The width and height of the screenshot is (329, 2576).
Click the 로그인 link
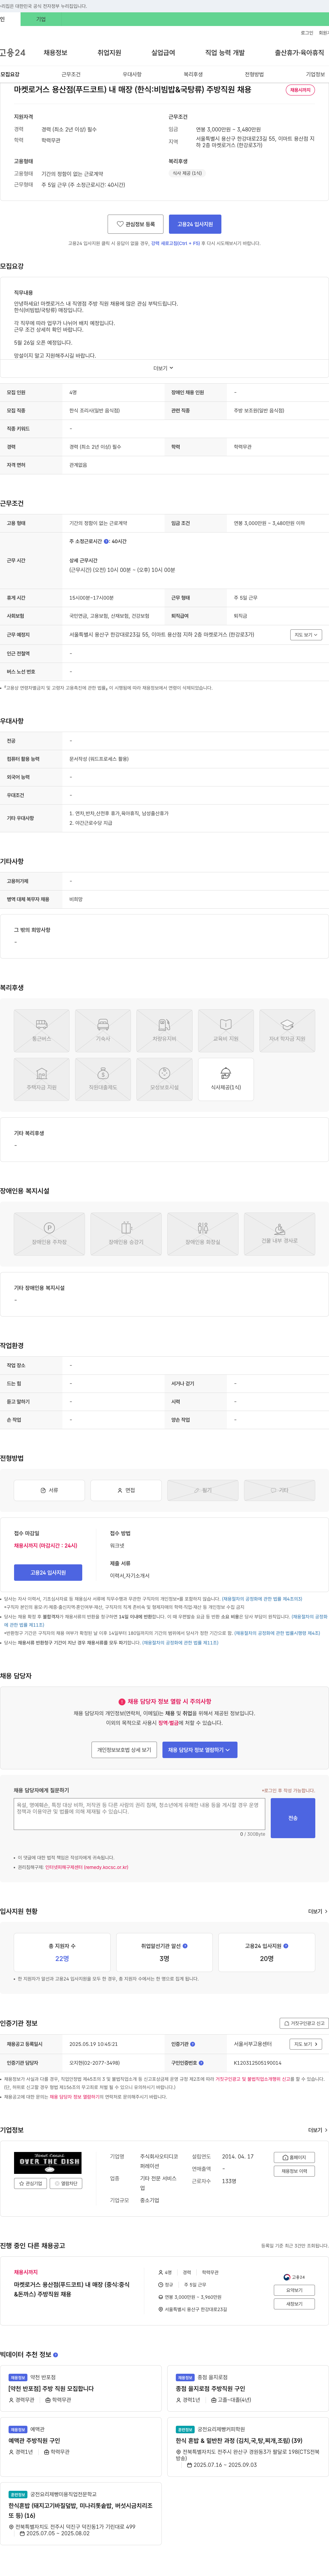click(307, 32)
